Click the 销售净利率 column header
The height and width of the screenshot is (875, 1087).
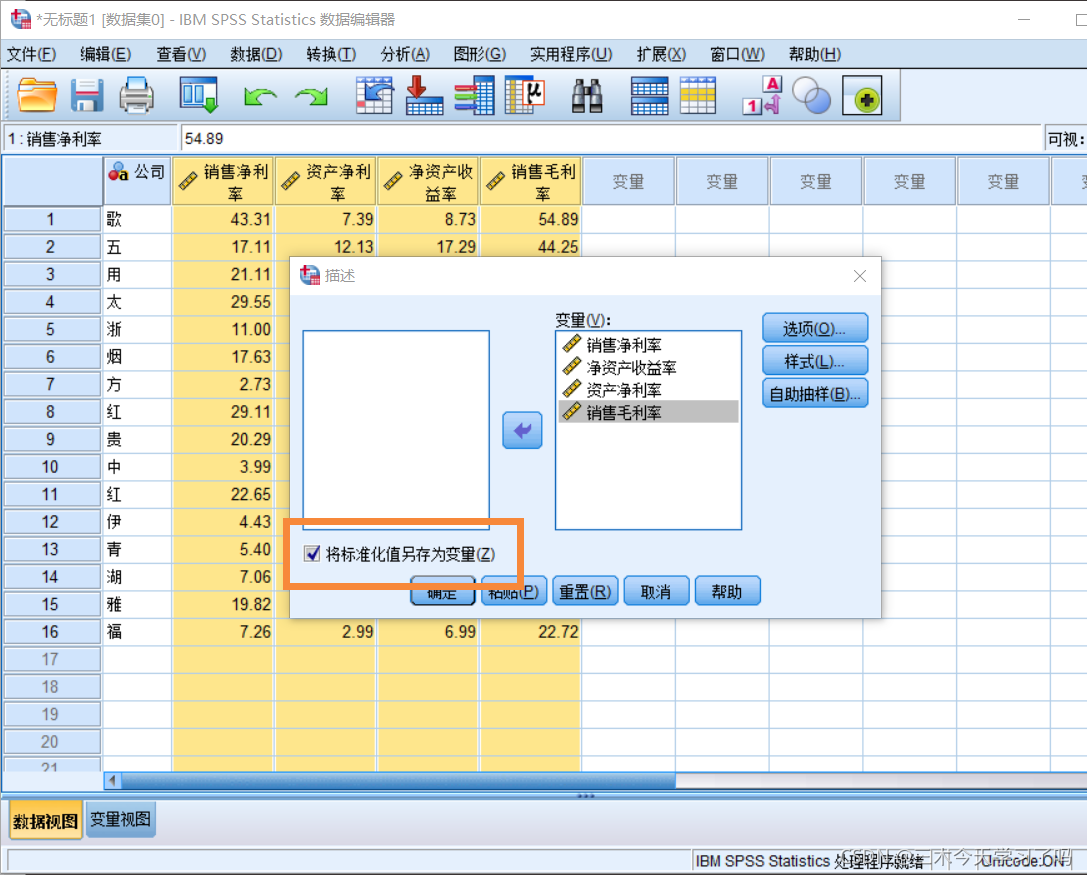point(223,181)
